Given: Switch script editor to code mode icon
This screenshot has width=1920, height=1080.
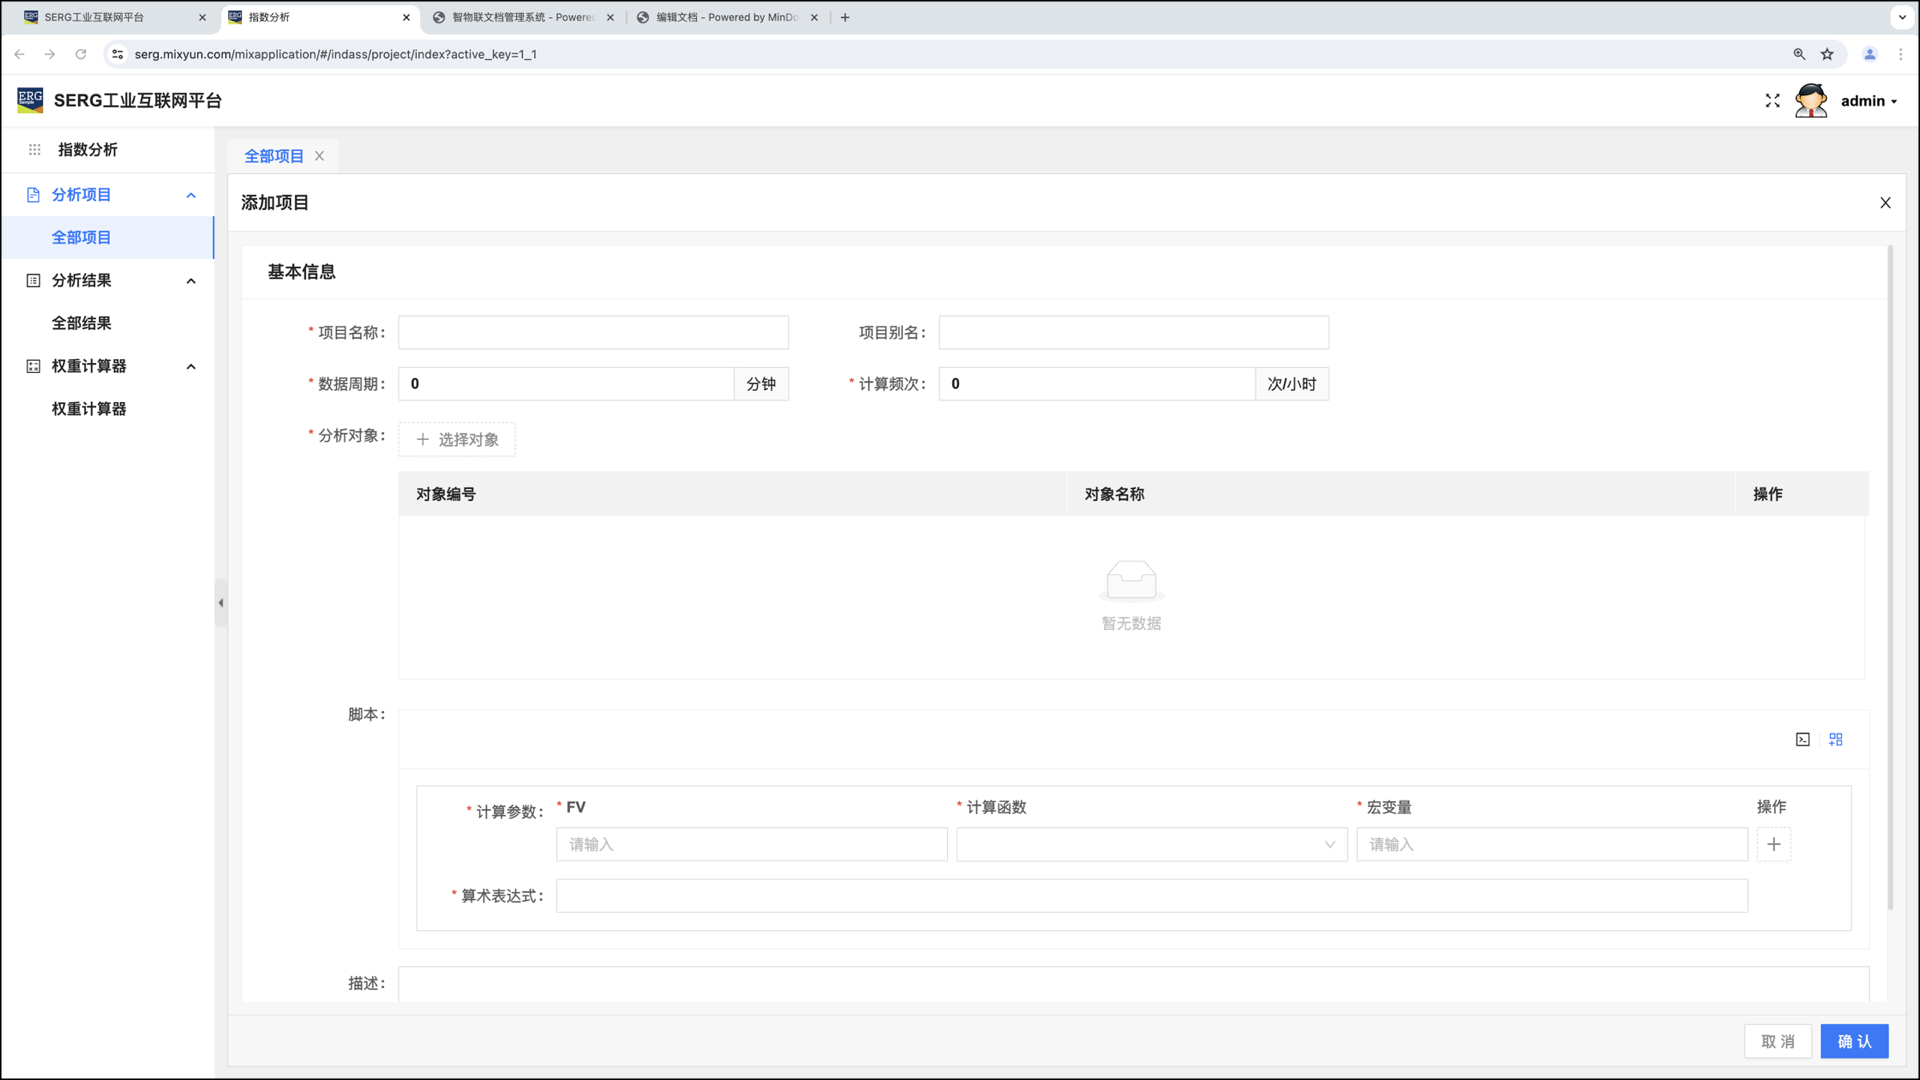Looking at the screenshot, I should click(1802, 740).
